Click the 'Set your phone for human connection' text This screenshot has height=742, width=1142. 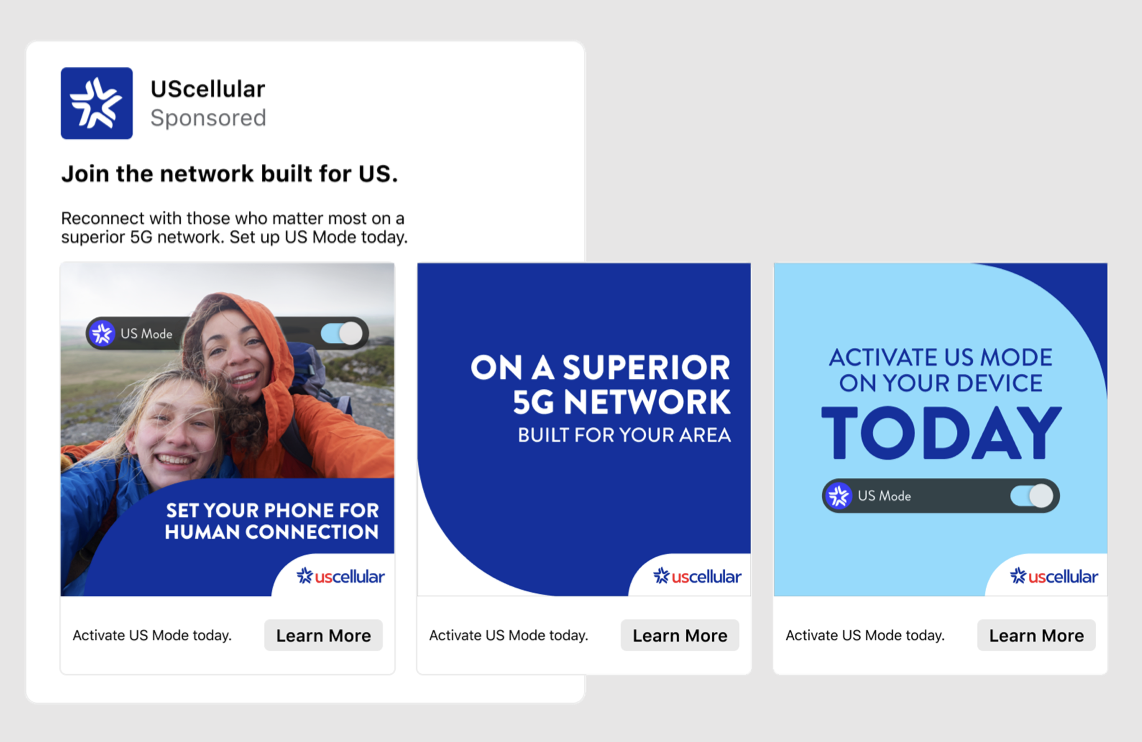272,521
